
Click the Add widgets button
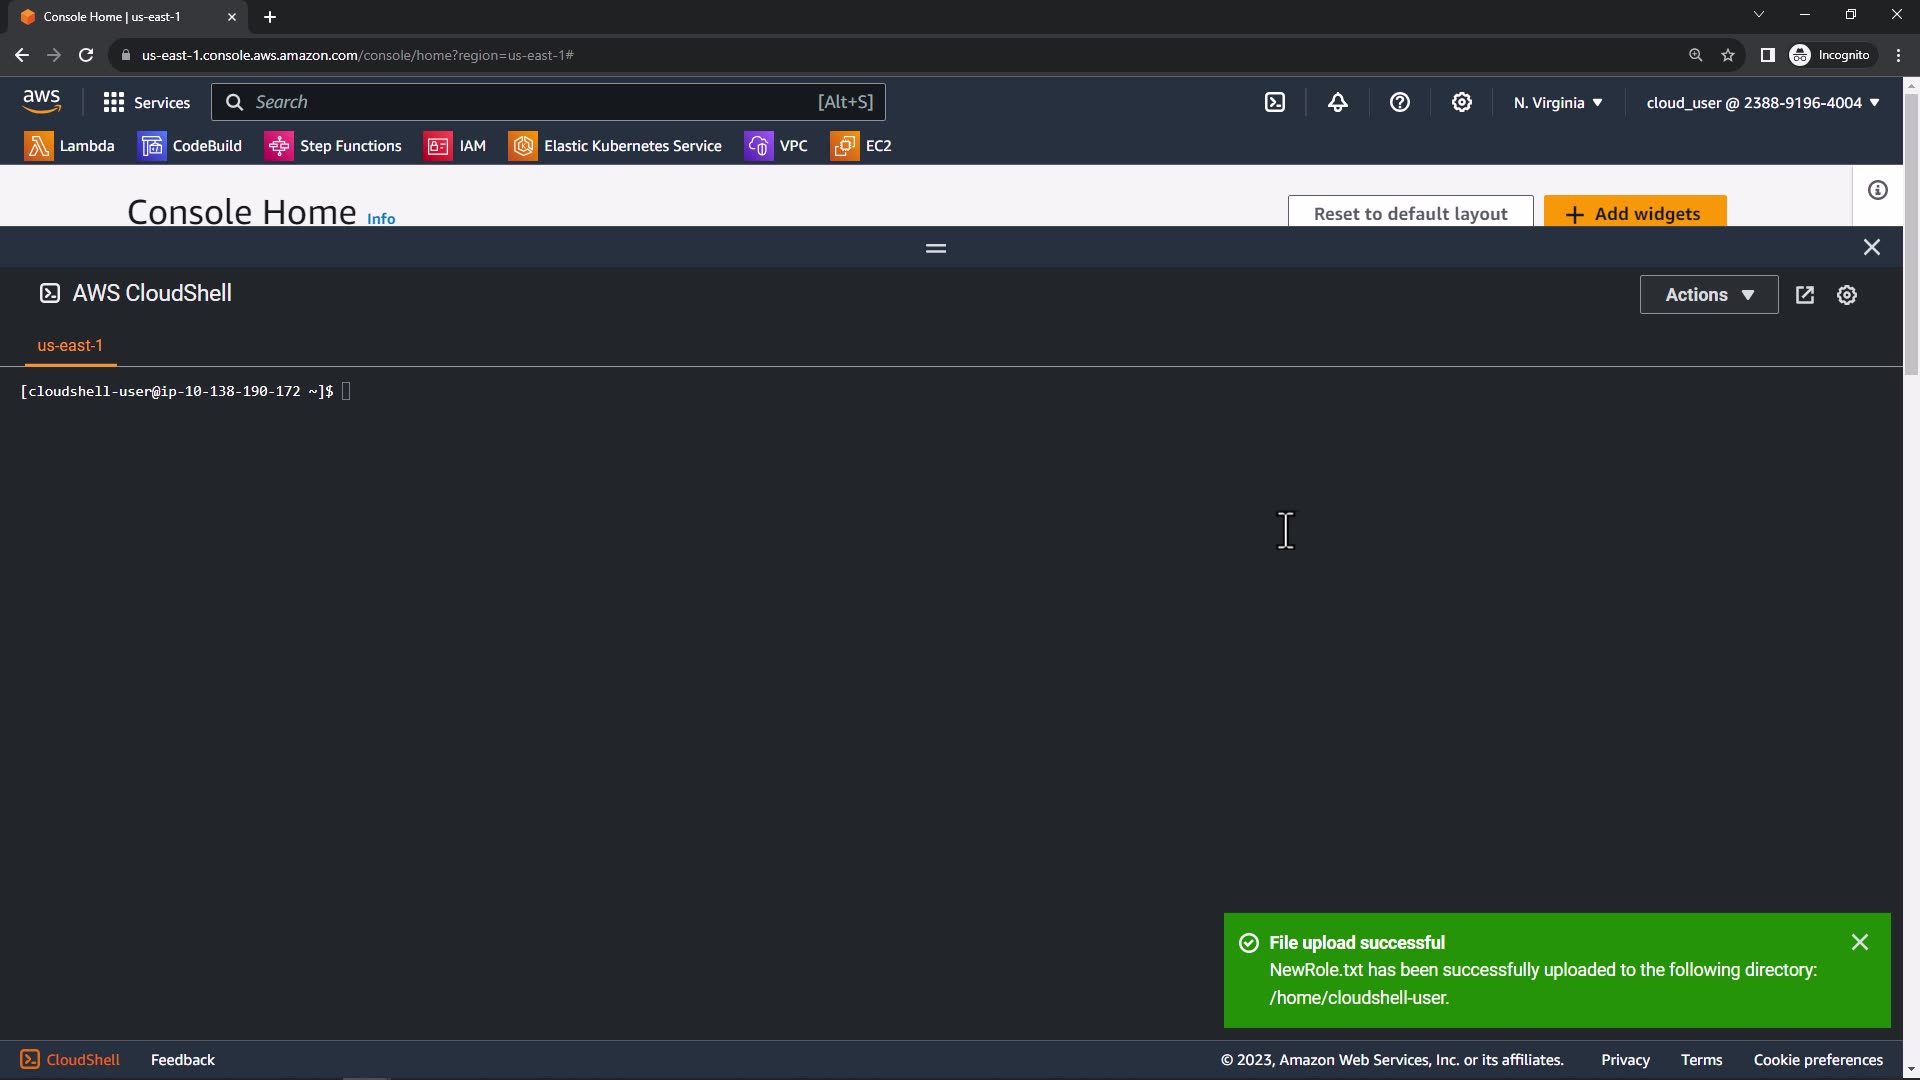[x=1635, y=213]
